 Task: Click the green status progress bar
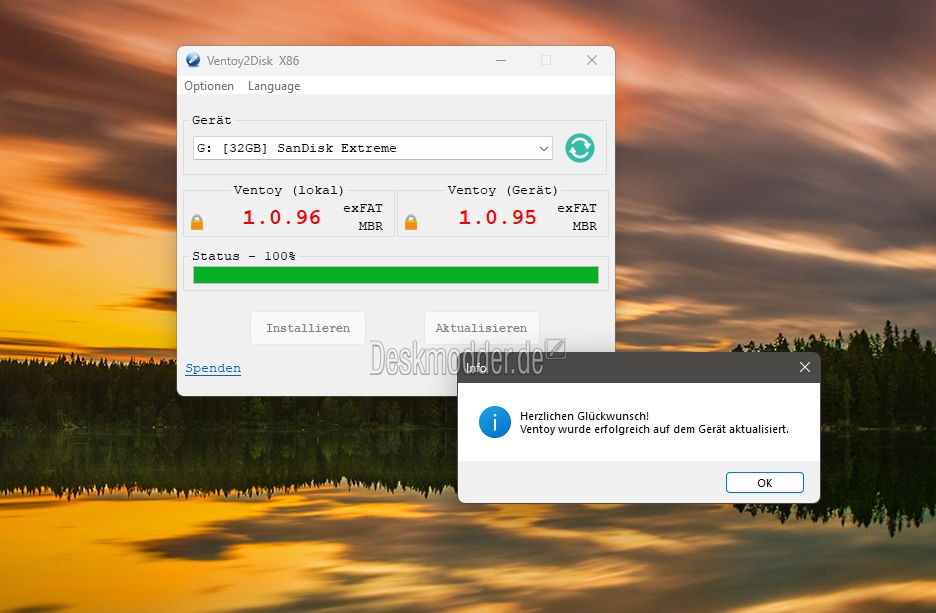[x=396, y=275]
